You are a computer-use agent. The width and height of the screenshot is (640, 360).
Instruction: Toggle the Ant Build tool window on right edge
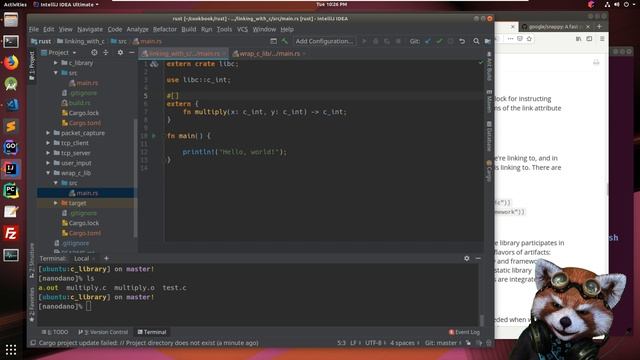tap(489, 66)
